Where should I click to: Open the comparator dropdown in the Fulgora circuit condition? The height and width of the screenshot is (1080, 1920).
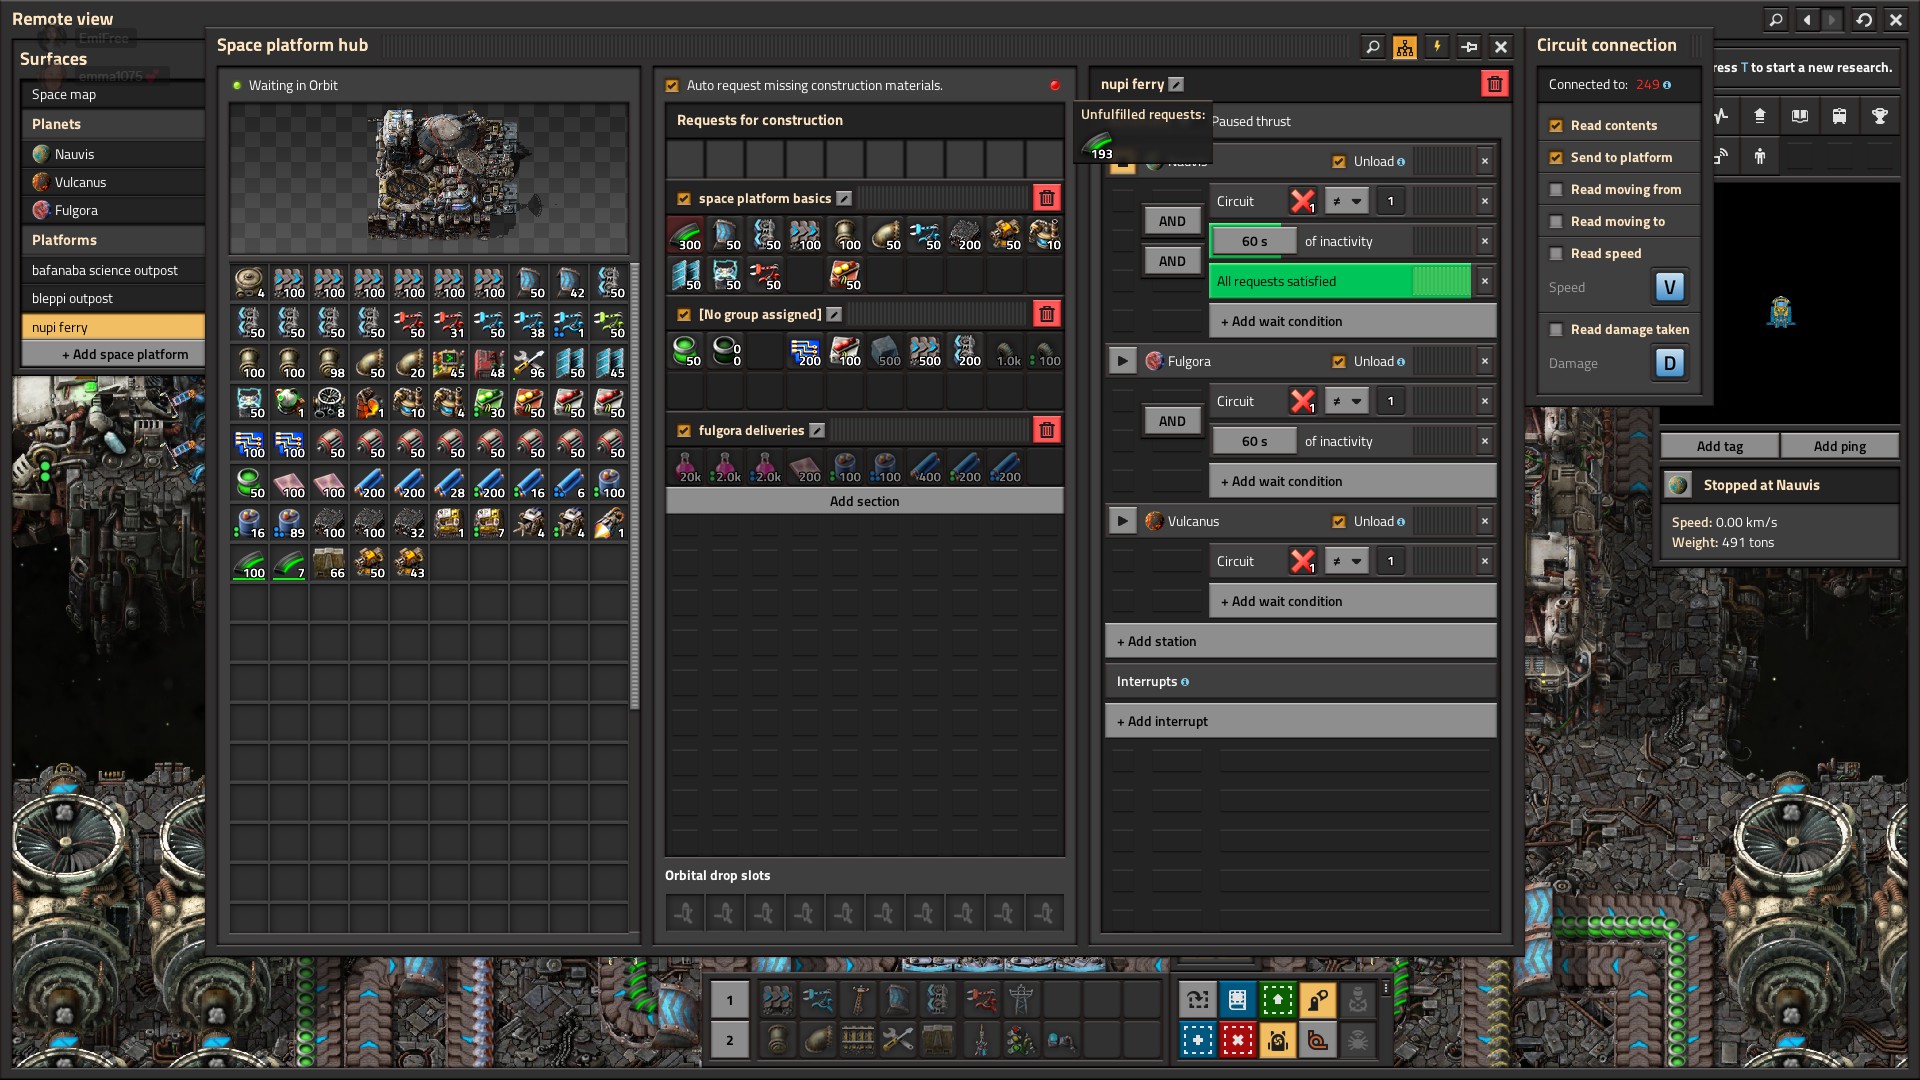coord(1346,401)
